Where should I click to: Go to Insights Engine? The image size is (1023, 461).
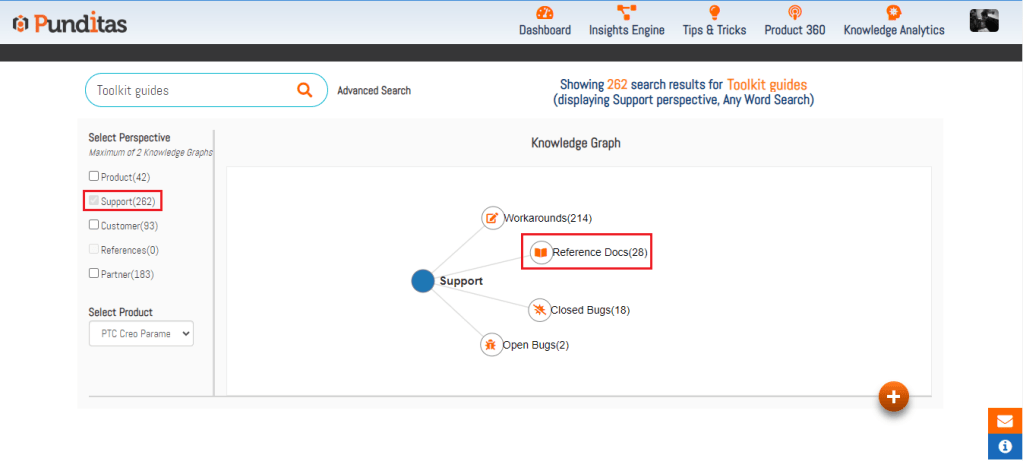click(x=627, y=21)
